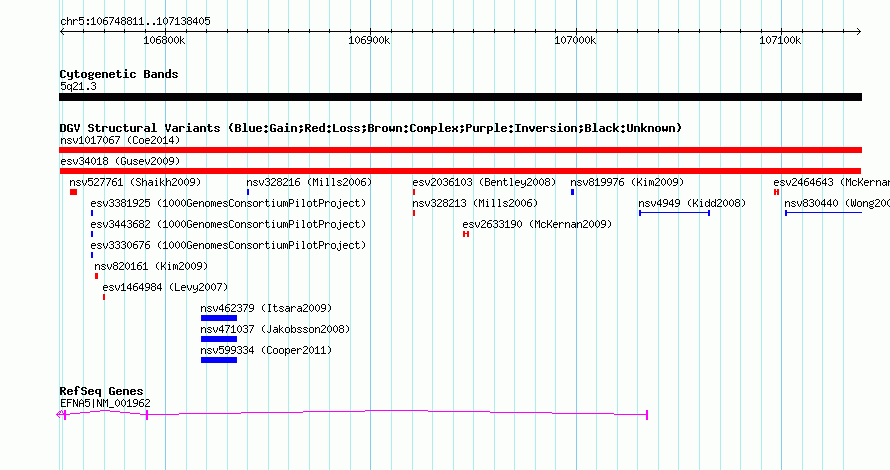The height and width of the screenshot is (470, 890).
Task: Open nsv820161 (Kim2009) variant
Action: (151, 266)
